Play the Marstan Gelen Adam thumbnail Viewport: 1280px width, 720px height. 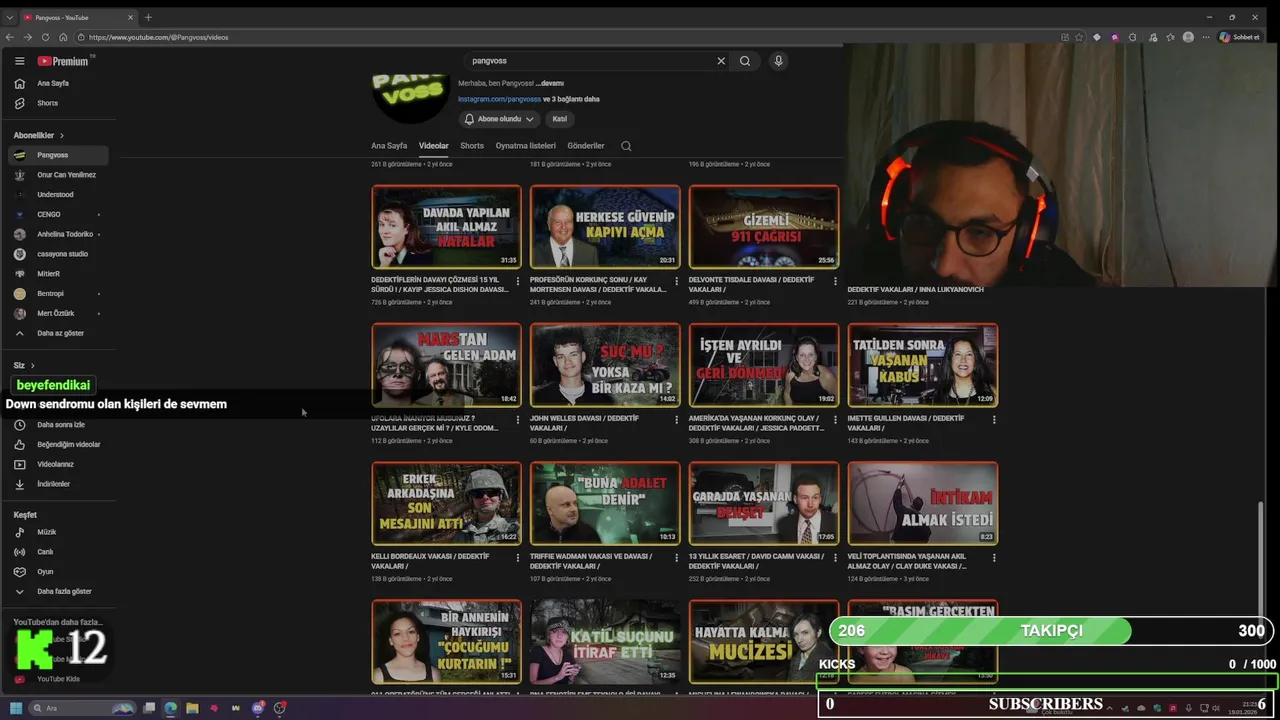[x=446, y=364]
